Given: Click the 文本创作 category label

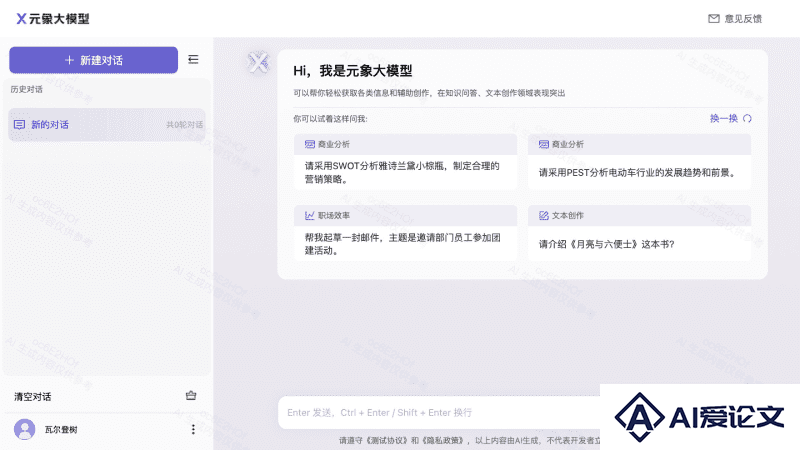Looking at the screenshot, I should 568,215.
